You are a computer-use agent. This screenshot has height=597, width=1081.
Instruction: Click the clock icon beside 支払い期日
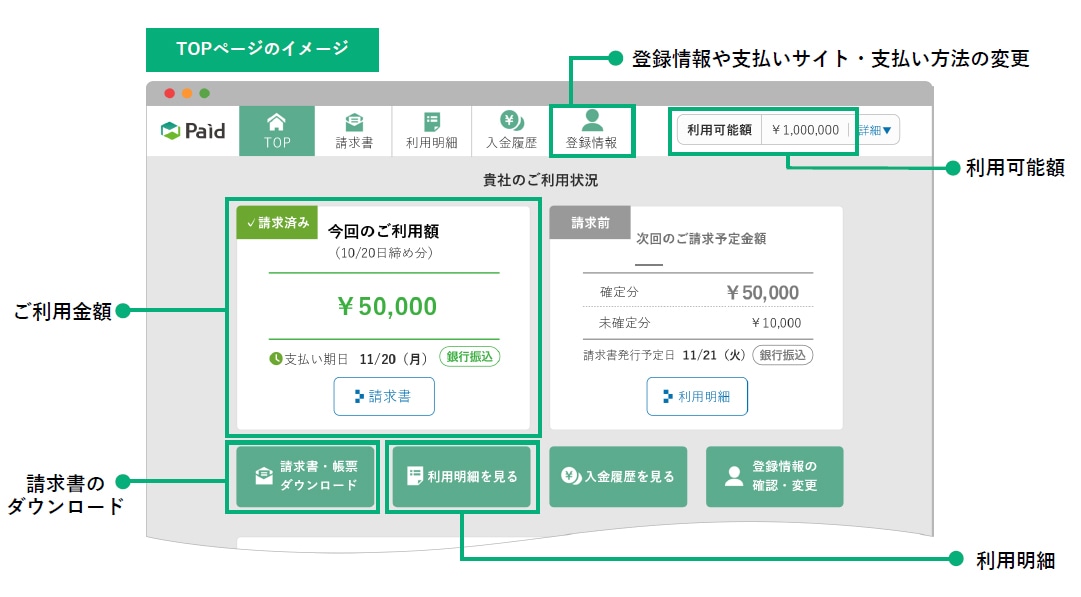276,358
